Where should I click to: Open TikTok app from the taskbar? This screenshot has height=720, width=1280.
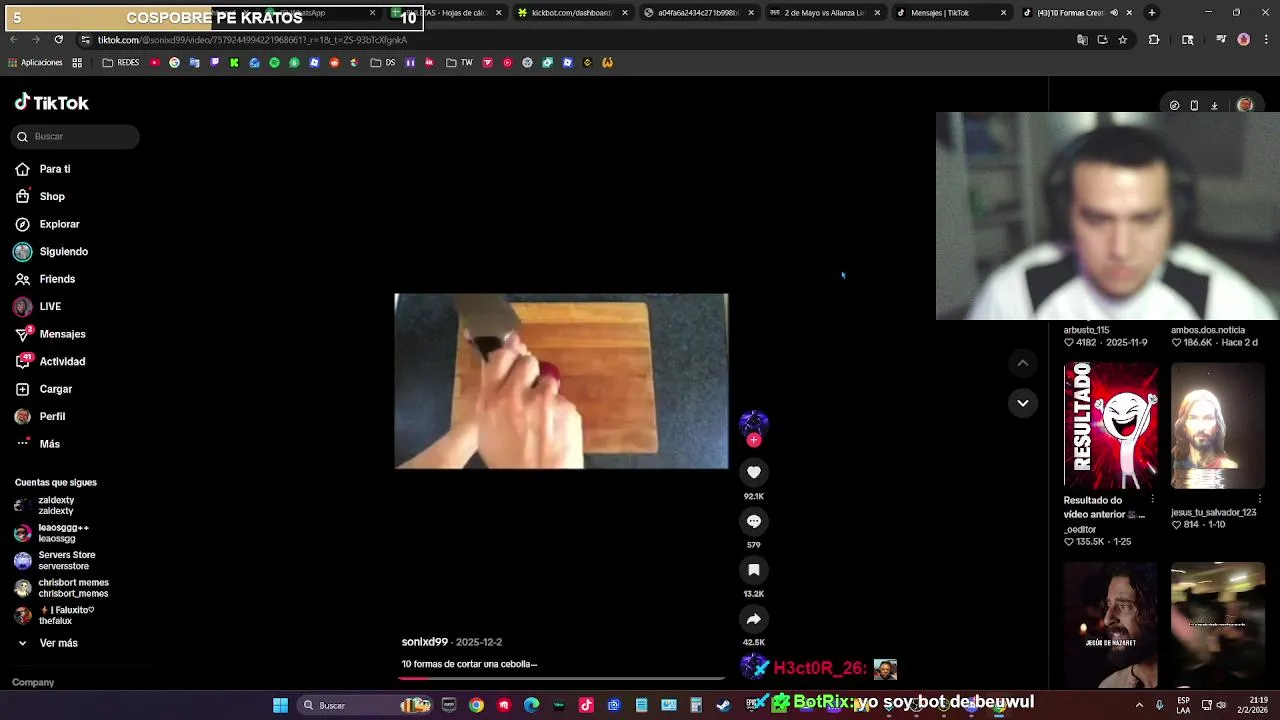click(x=586, y=705)
